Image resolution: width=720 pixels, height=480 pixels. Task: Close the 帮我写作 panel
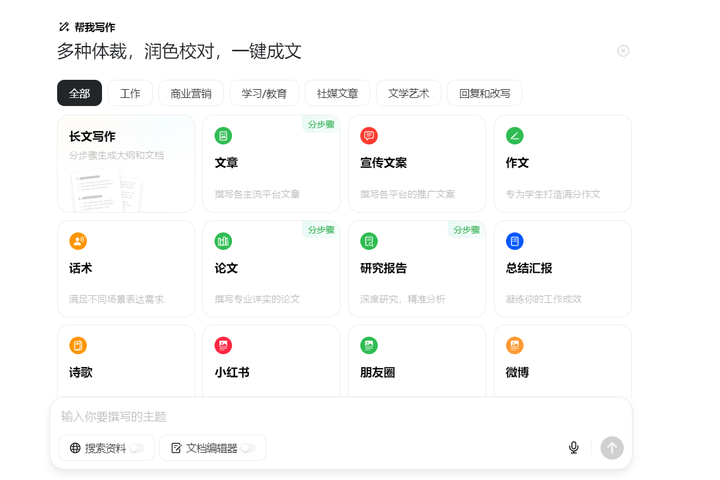point(623,51)
